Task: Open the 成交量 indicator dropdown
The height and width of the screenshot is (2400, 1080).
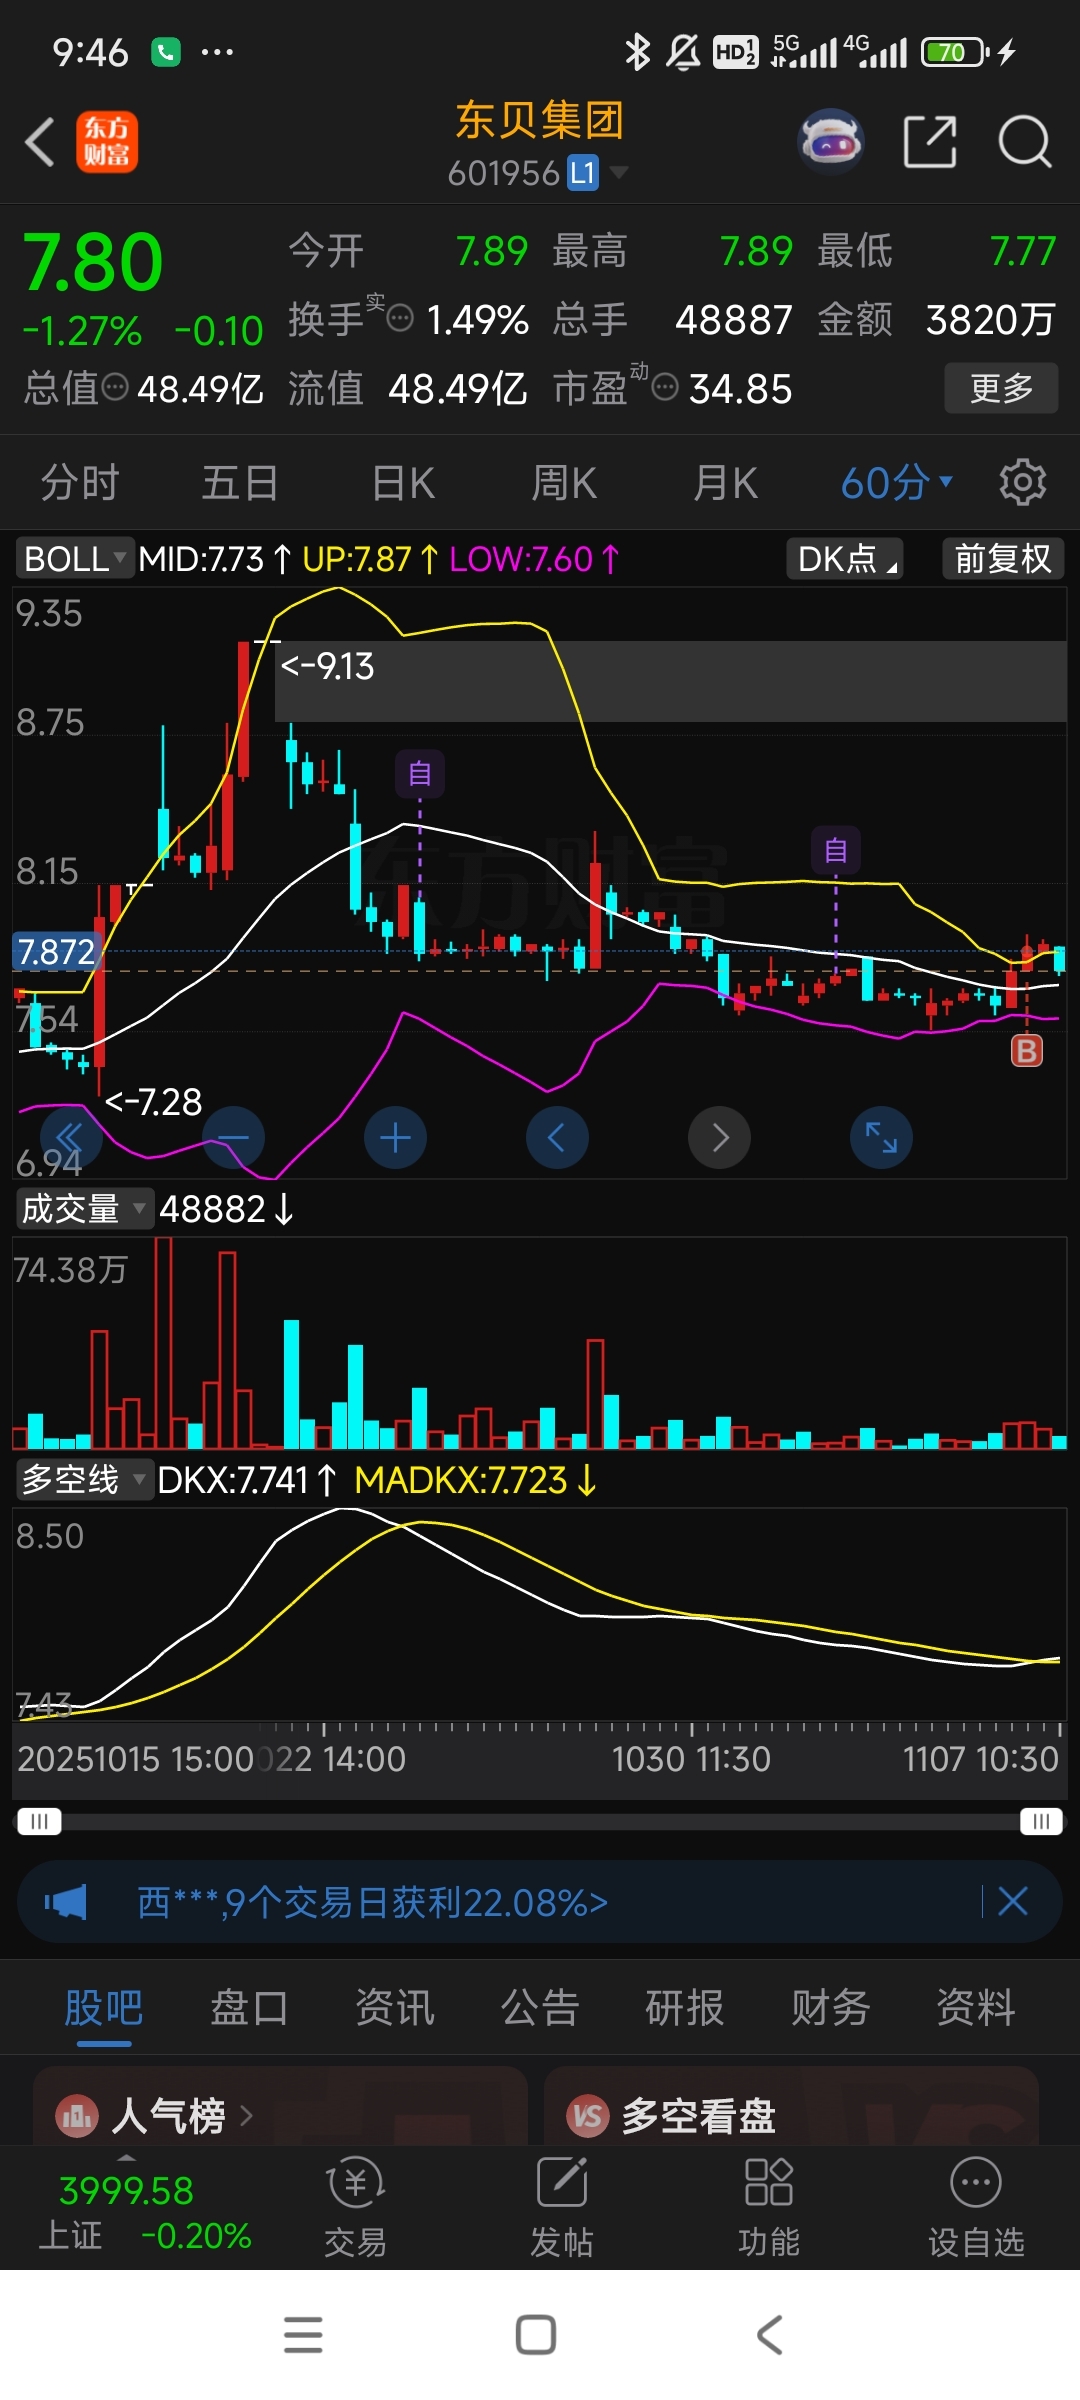Action: [85, 1209]
